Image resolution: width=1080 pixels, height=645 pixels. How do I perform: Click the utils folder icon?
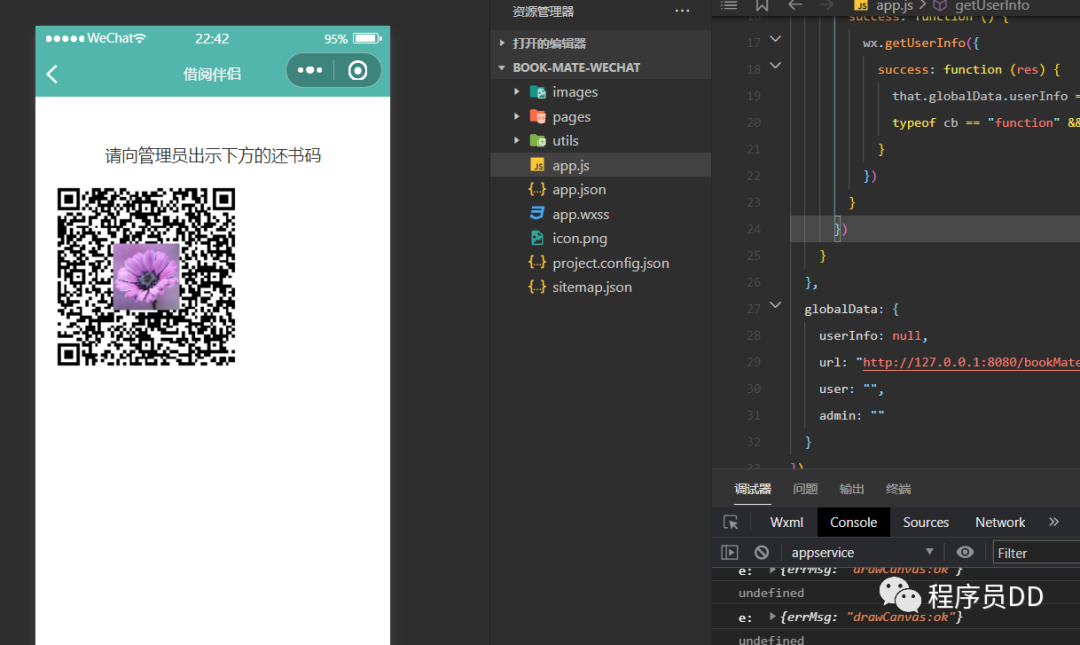(538, 141)
